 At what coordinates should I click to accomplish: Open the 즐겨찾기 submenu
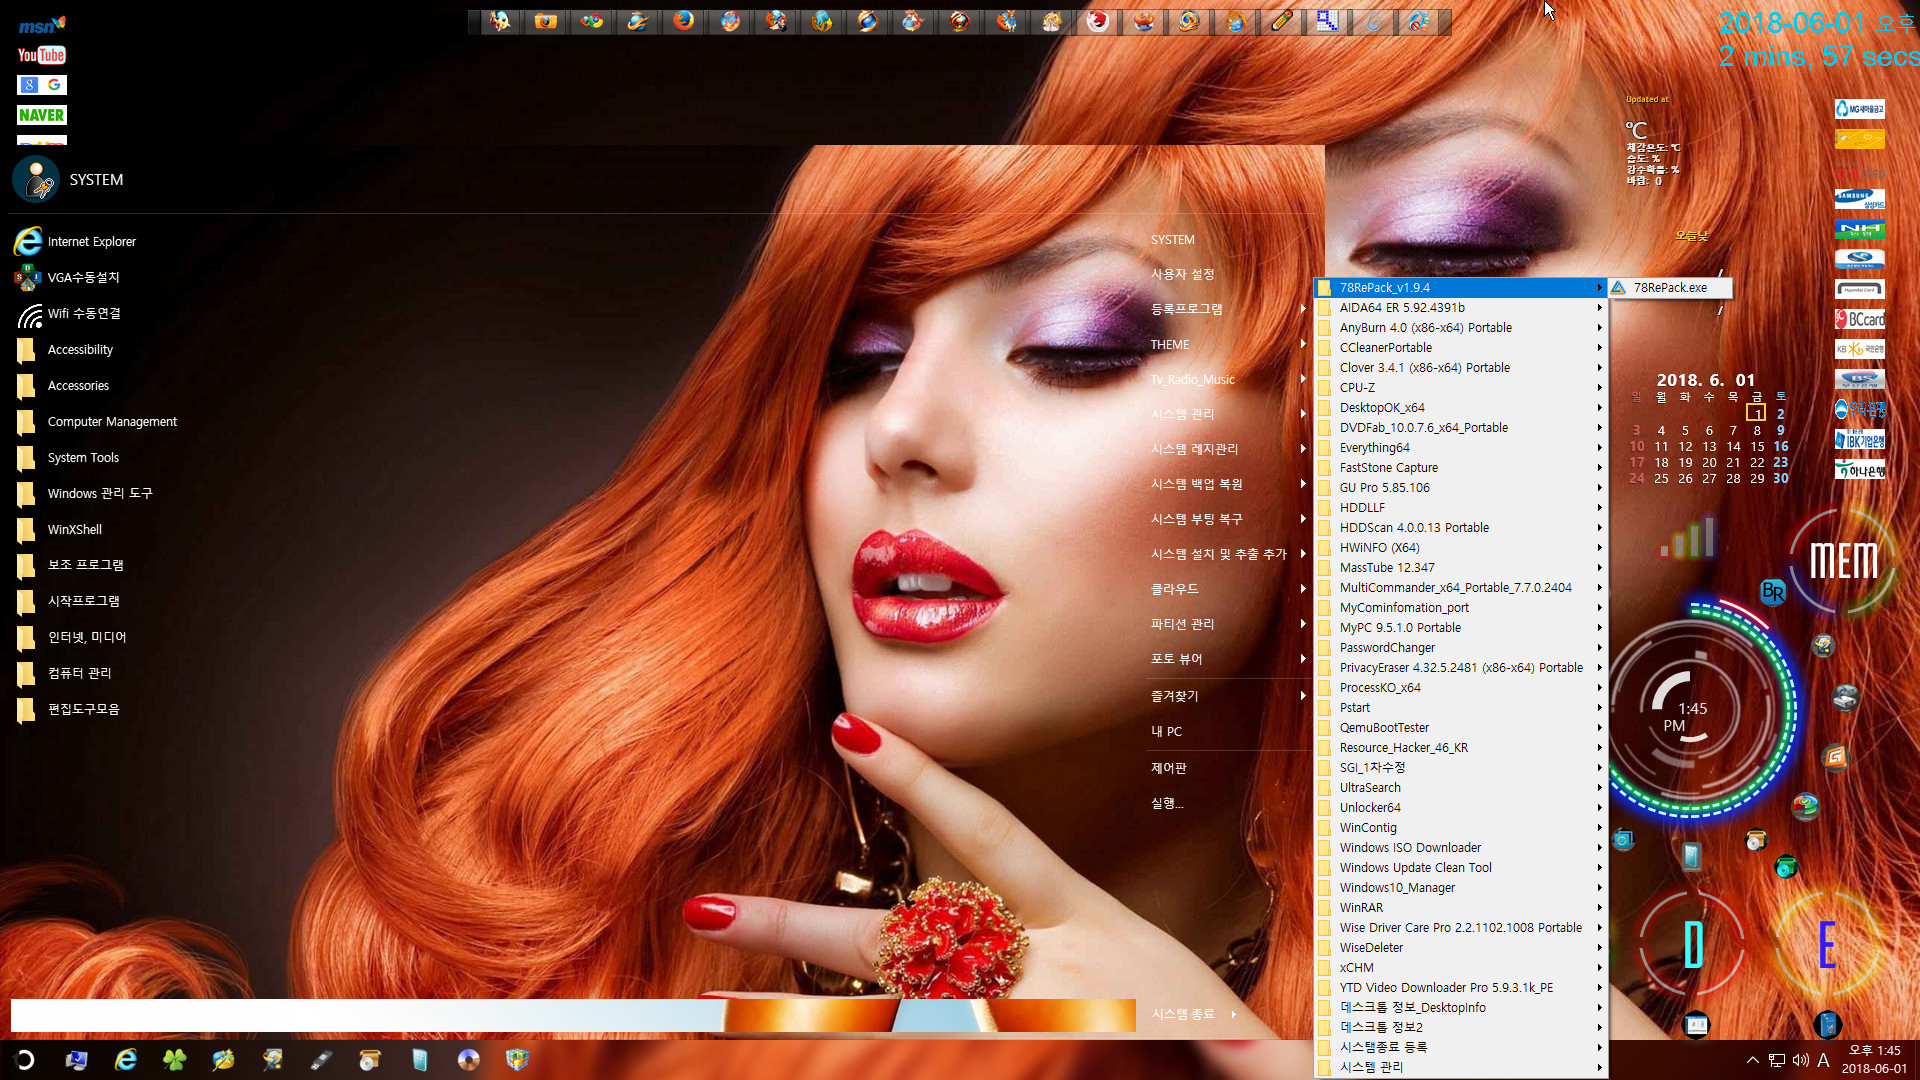pyautogui.click(x=1228, y=696)
